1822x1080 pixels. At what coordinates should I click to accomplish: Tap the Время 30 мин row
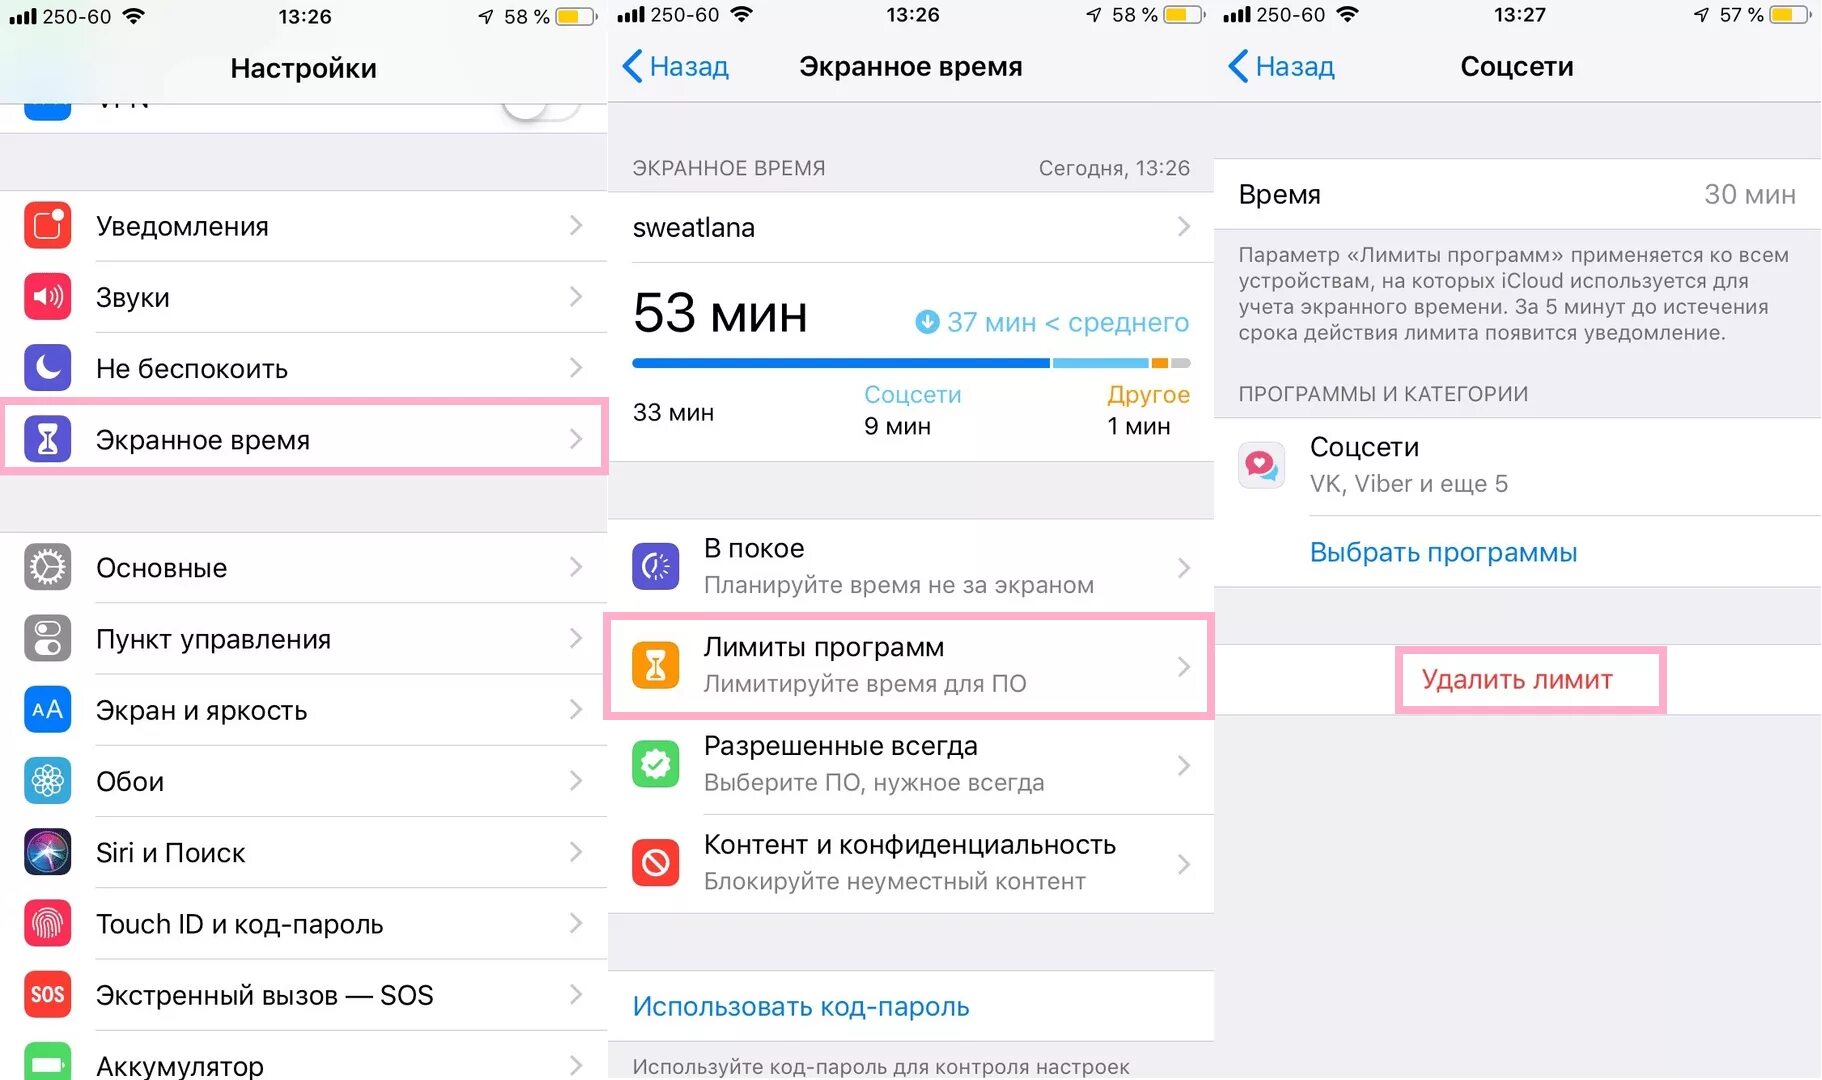point(1517,194)
